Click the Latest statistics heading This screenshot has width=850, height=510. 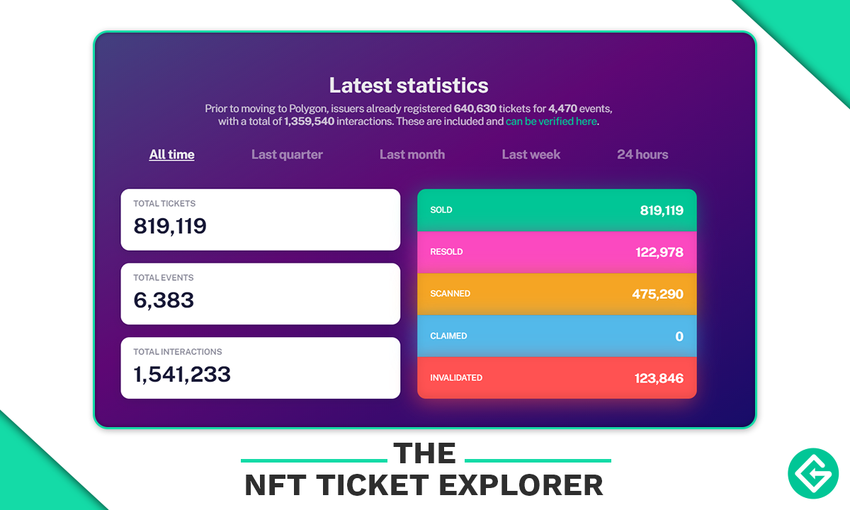pyautogui.click(x=408, y=85)
